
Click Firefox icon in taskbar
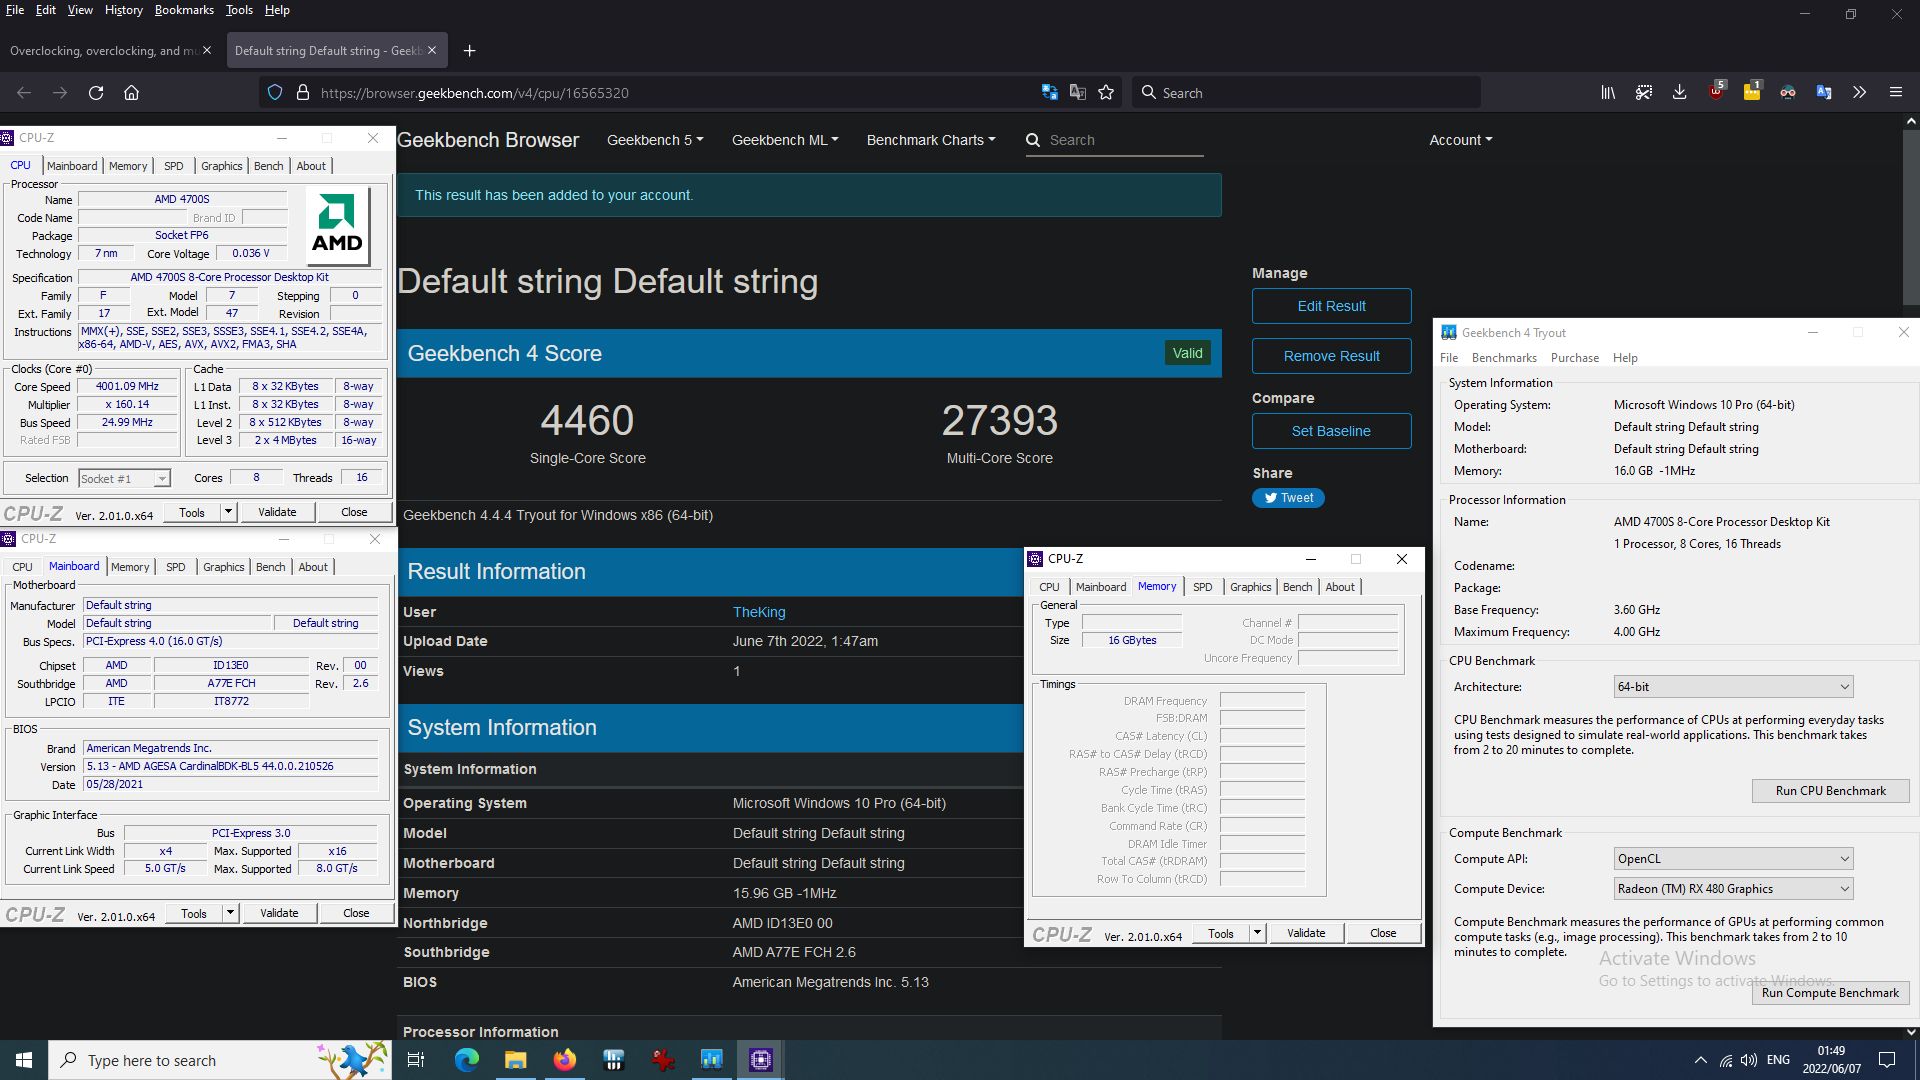pos(565,1060)
